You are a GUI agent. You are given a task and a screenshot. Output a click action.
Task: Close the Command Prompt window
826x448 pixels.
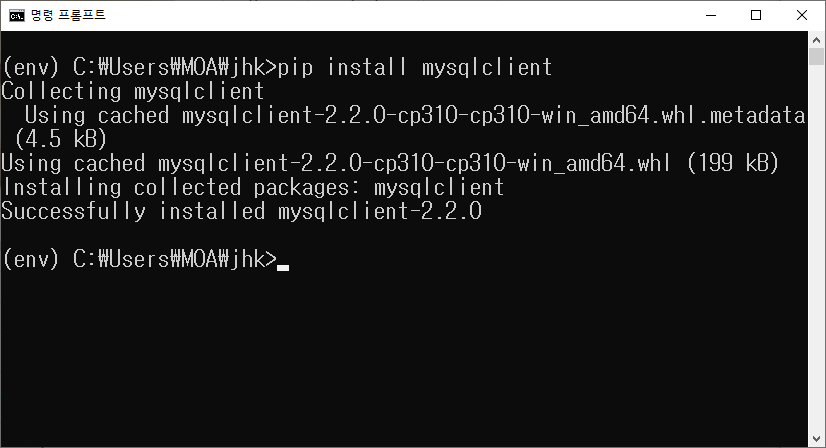[x=802, y=15]
